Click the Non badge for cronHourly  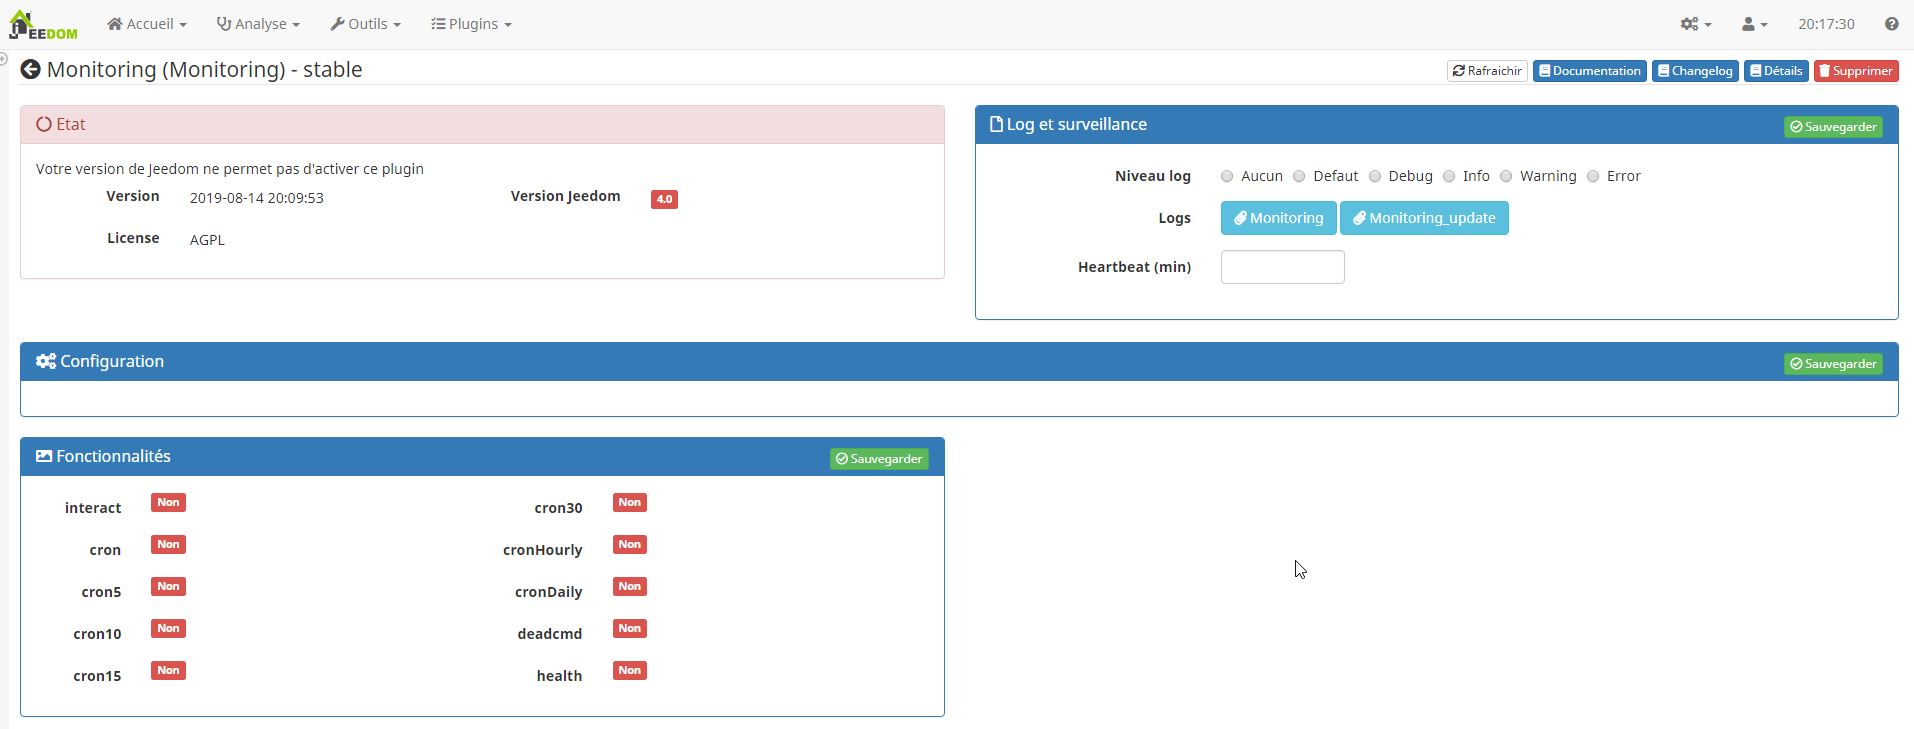point(629,544)
